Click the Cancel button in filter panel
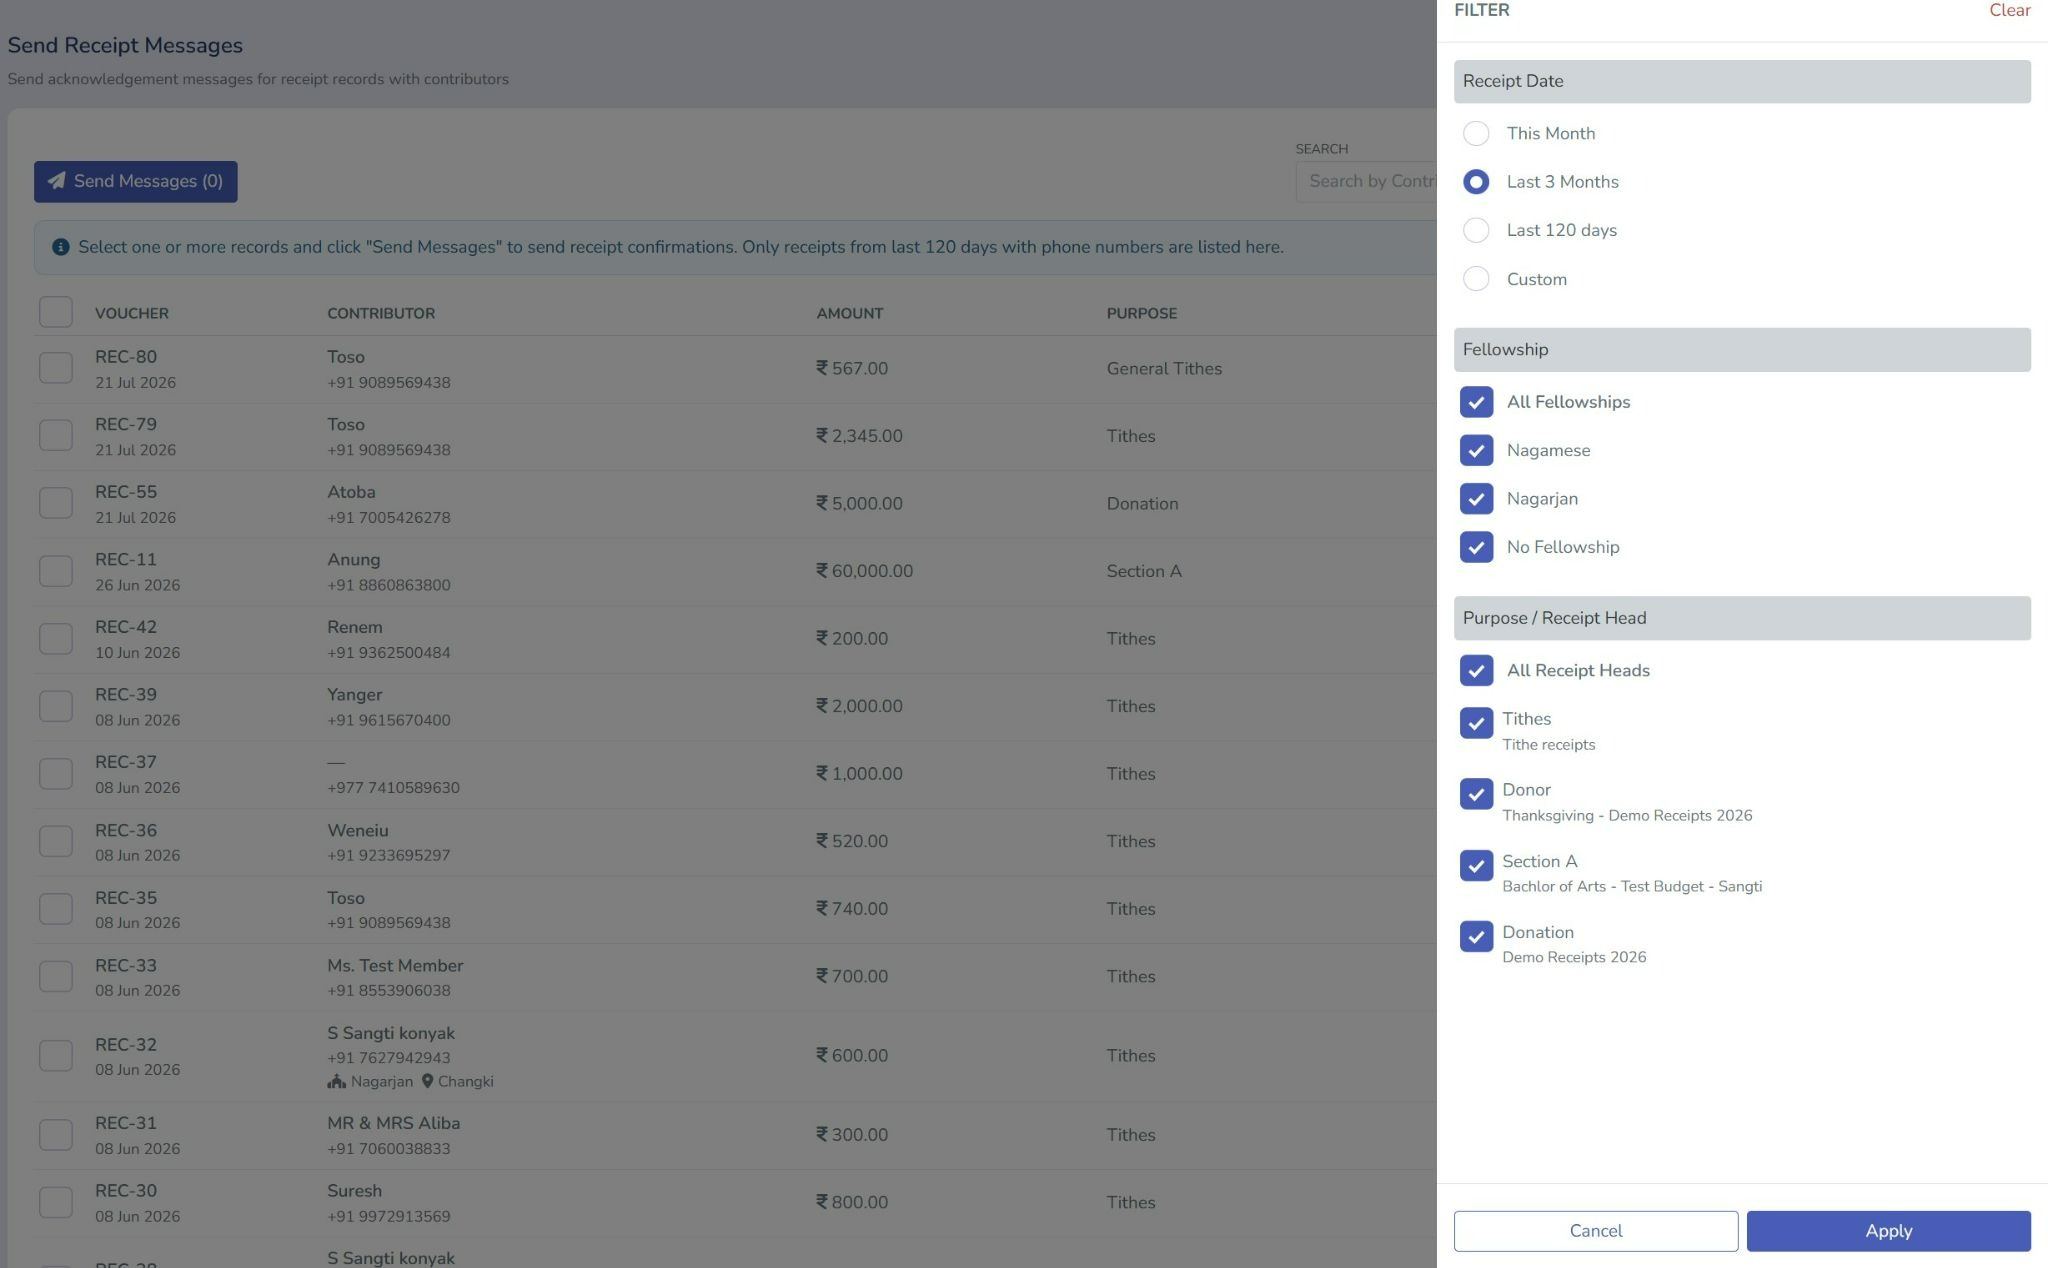Screen dimensions: 2048x1268 [1595, 1231]
